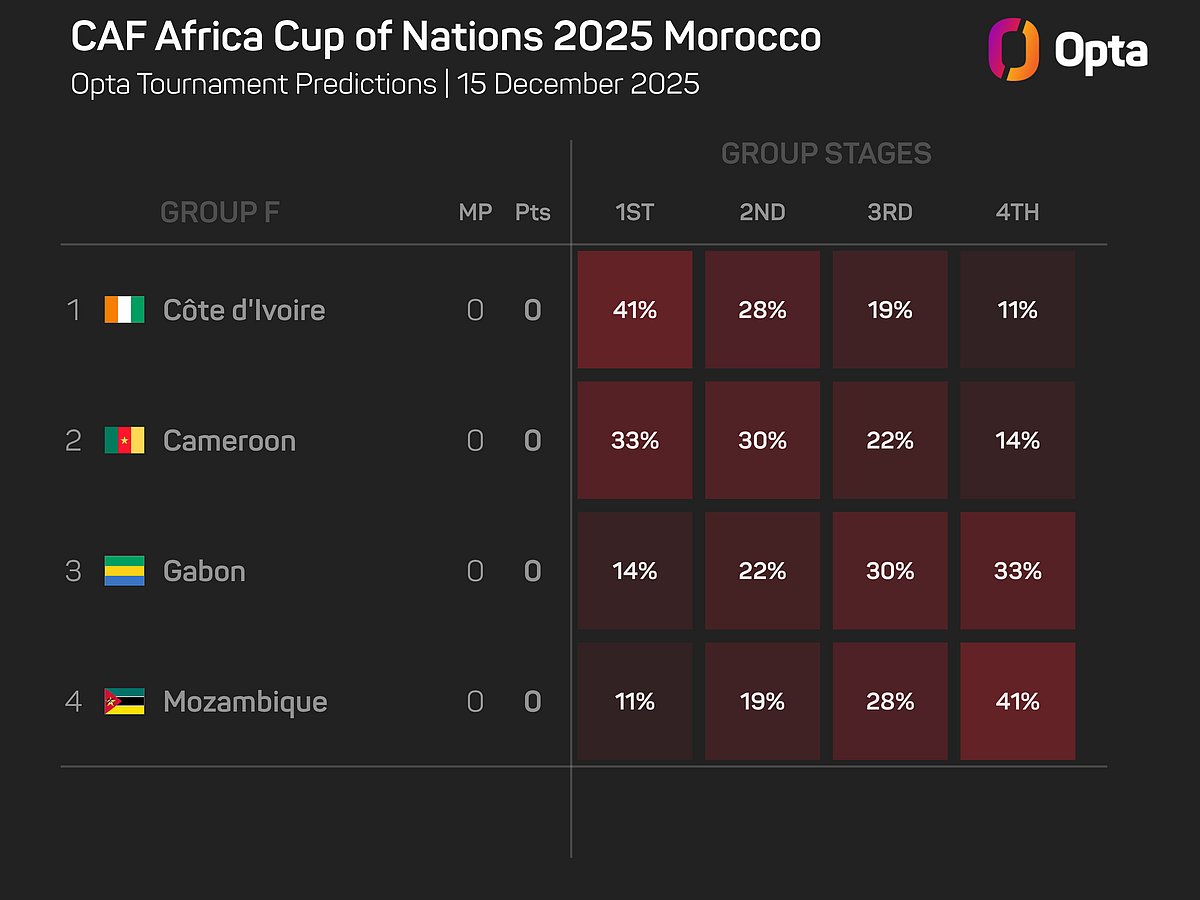Click Mozambique 41% fourth-place cell
The image size is (1200, 900).
point(1017,701)
